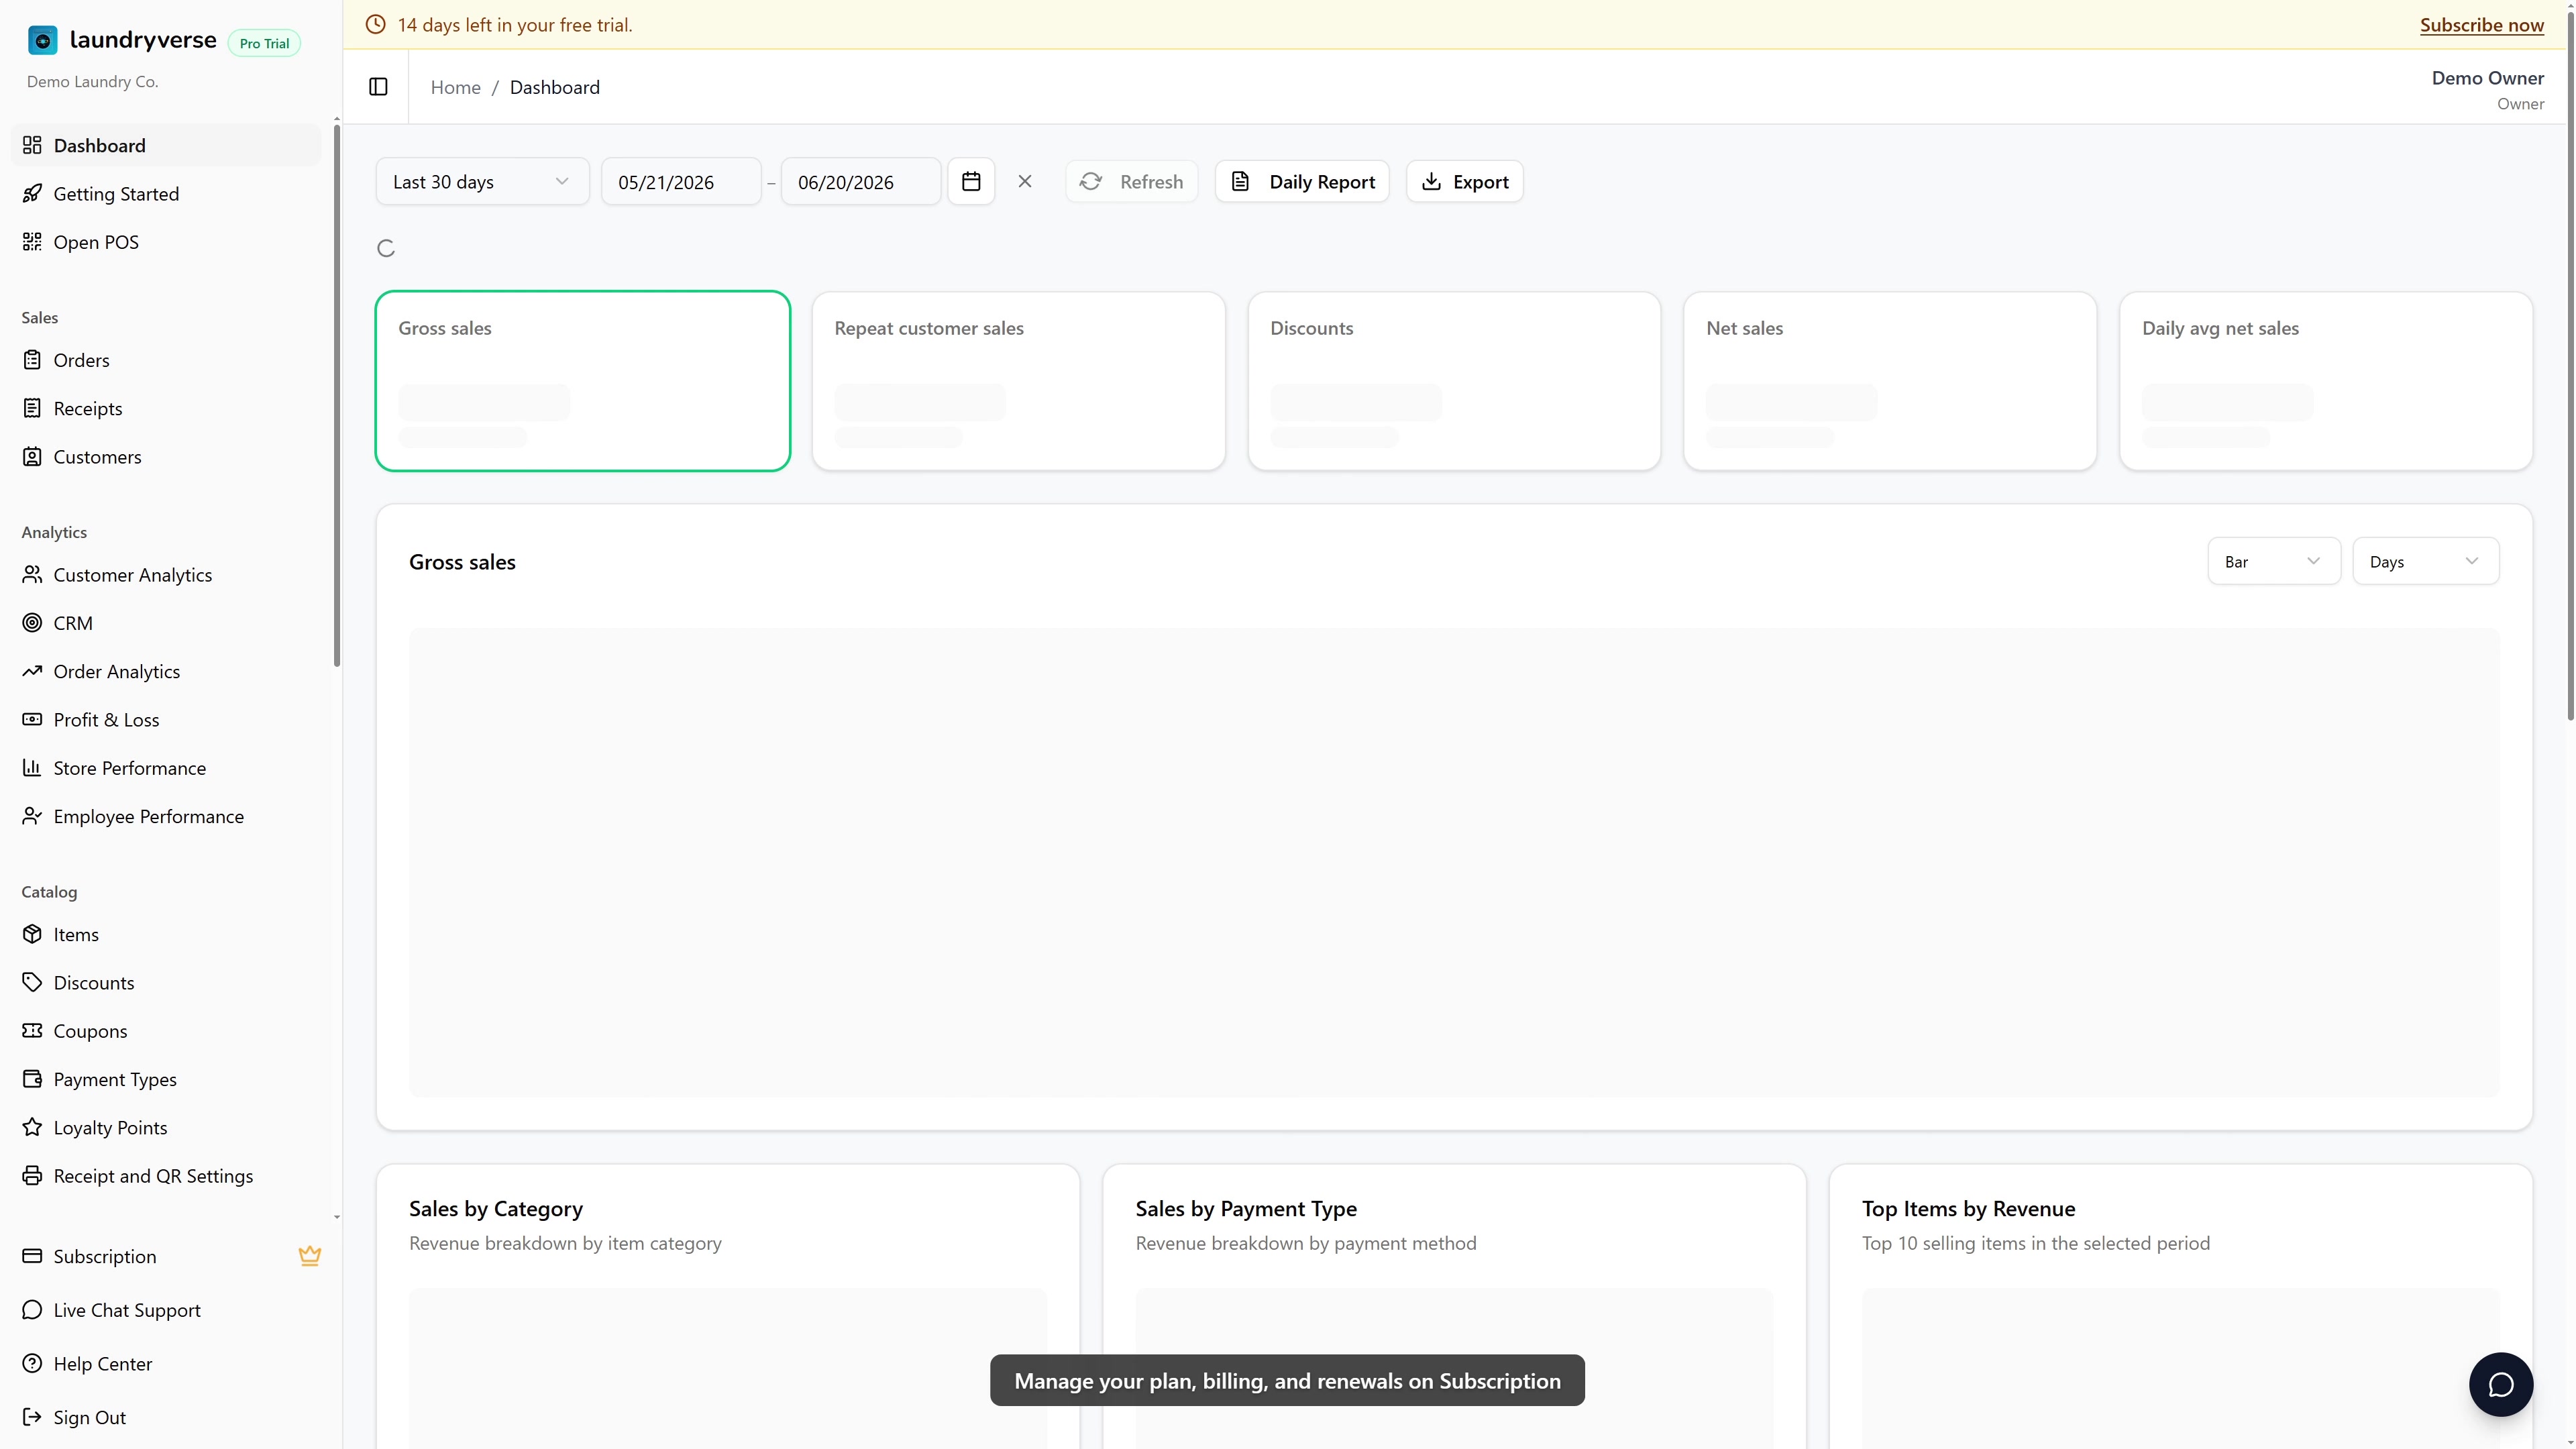The height and width of the screenshot is (1449, 2576).
Task: Select the Discounts metric card
Action: (x=1454, y=381)
